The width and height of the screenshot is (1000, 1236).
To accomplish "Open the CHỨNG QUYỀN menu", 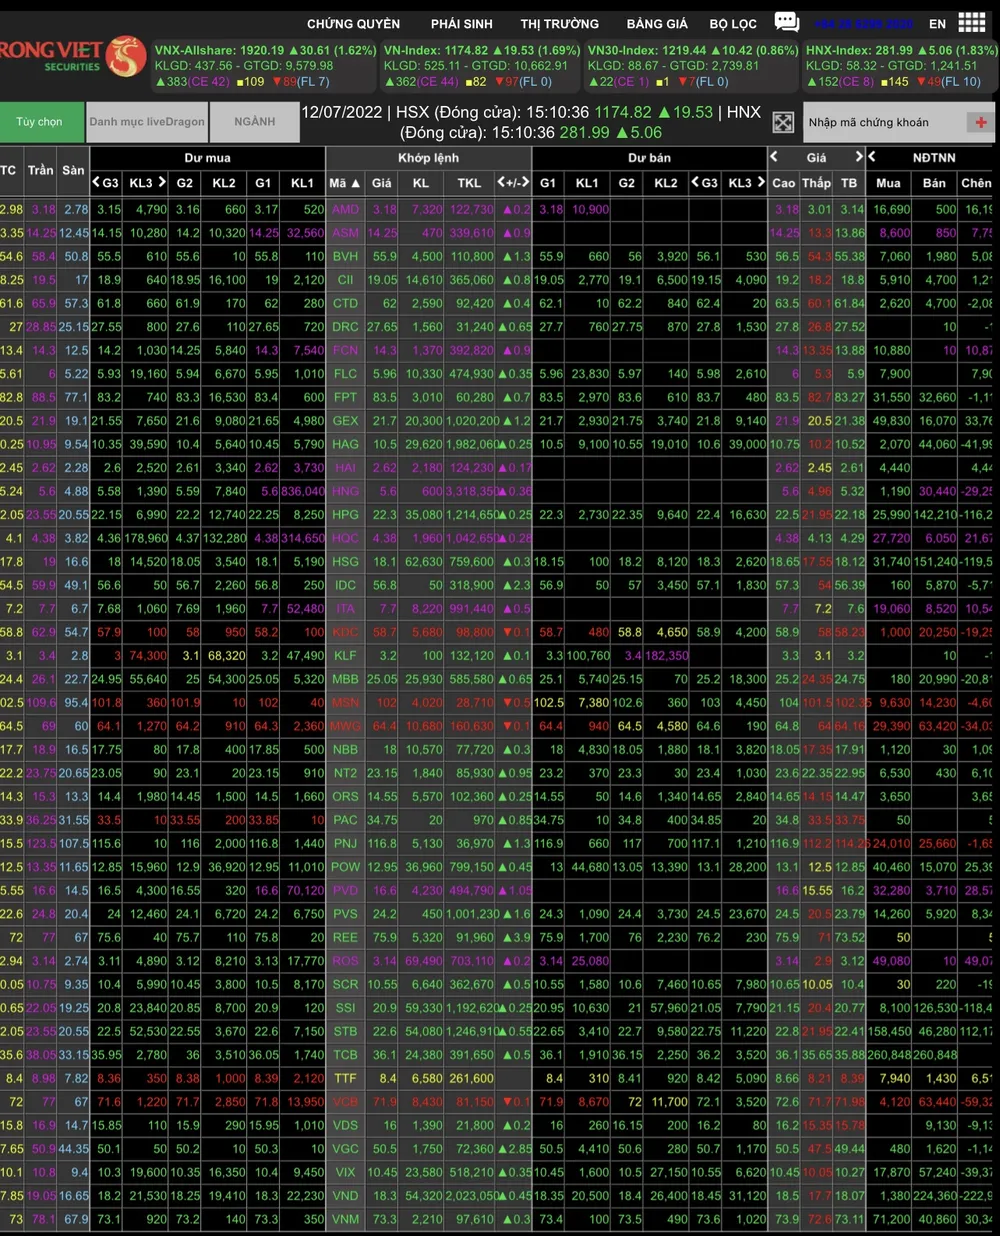I will pos(353,23).
